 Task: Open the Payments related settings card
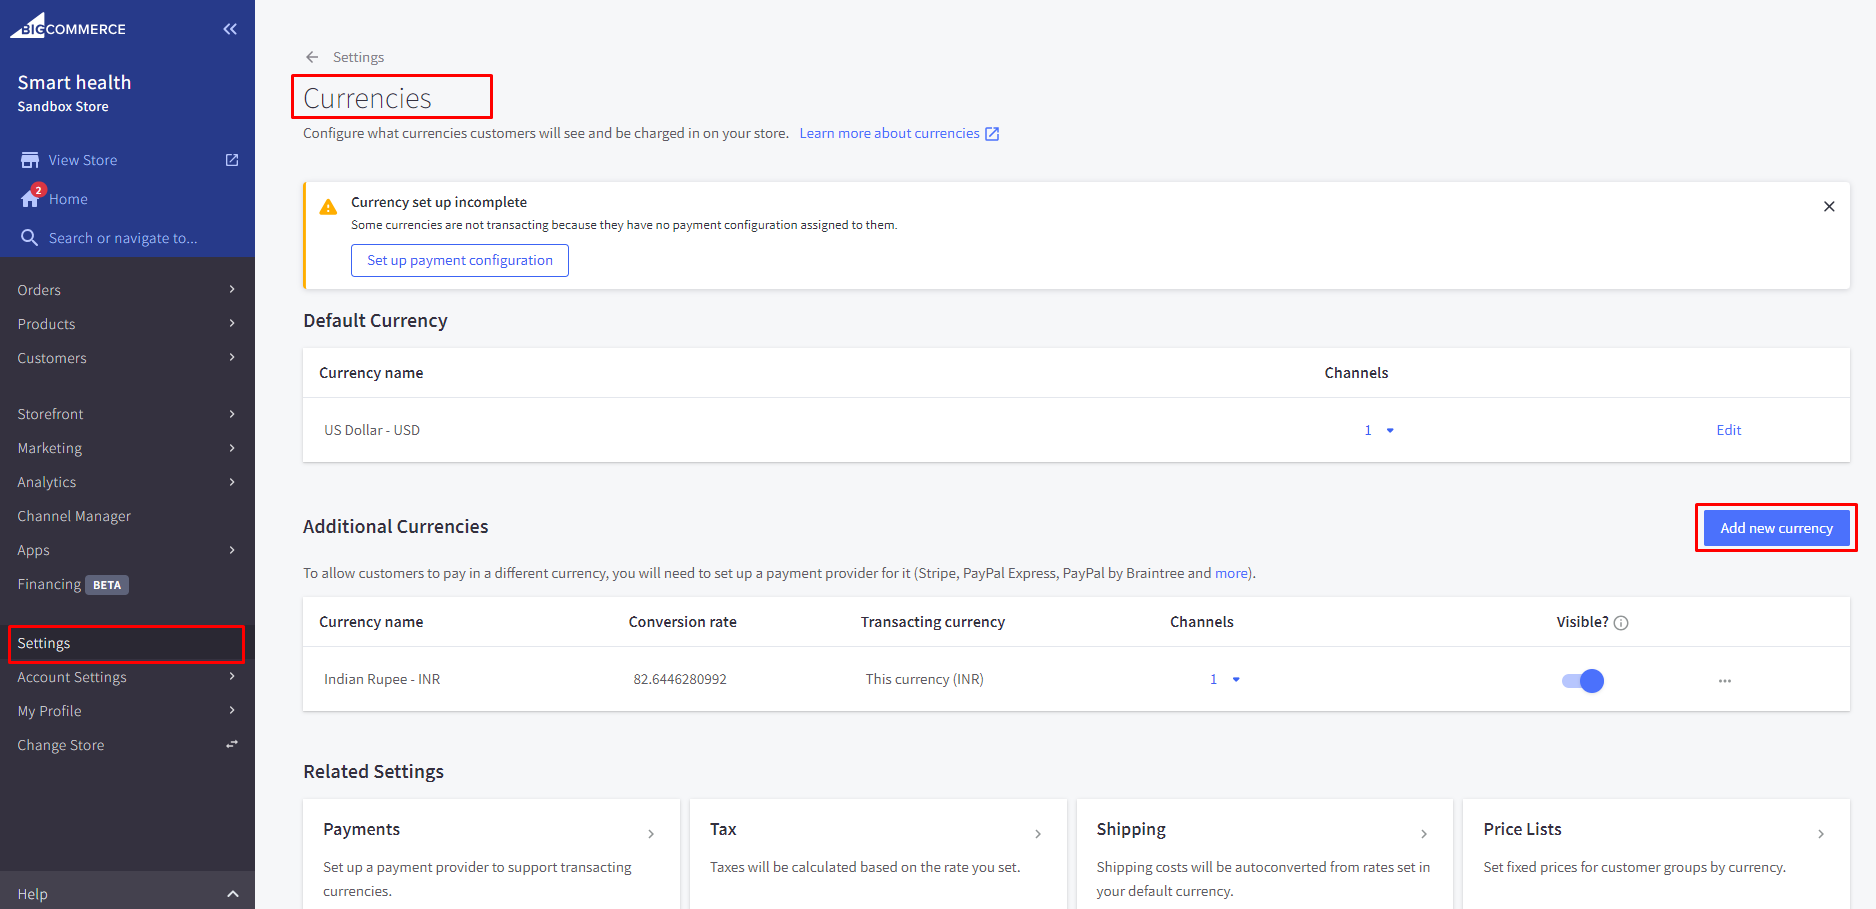click(490, 855)
